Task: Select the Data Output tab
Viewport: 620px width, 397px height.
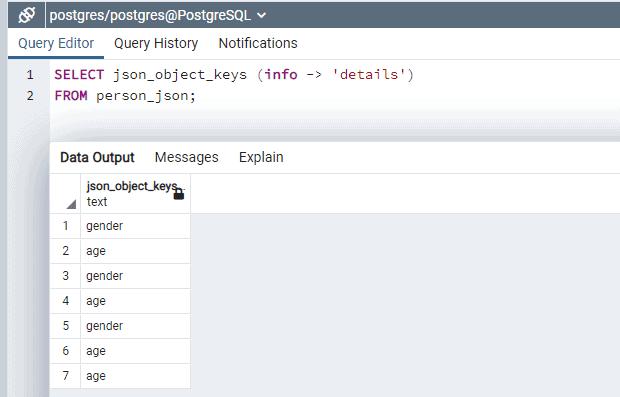Action: tap(97, 157)
